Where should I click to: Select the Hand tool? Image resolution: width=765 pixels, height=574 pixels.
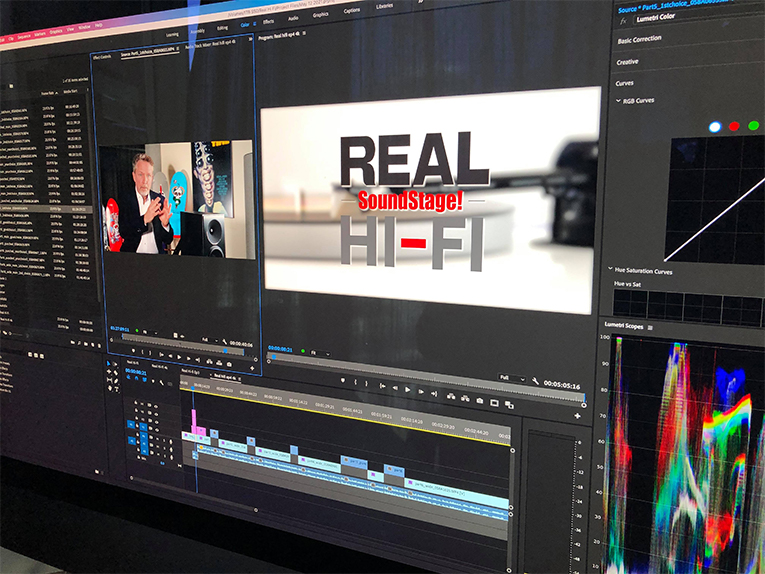pos(110,388)
